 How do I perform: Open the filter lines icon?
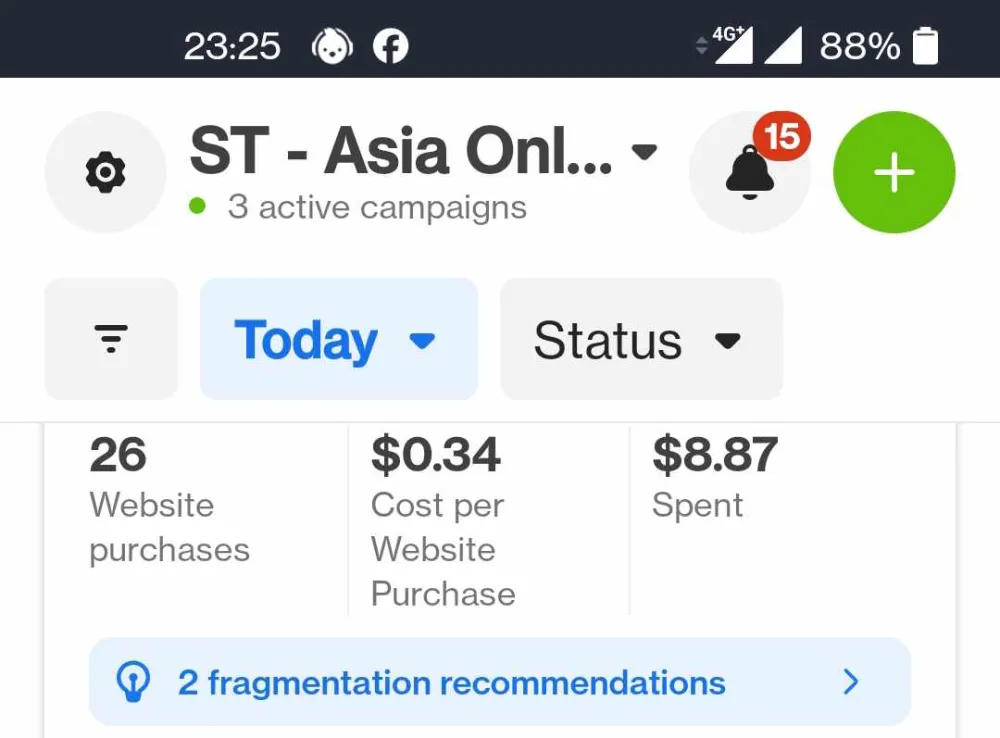click(111, 339)
